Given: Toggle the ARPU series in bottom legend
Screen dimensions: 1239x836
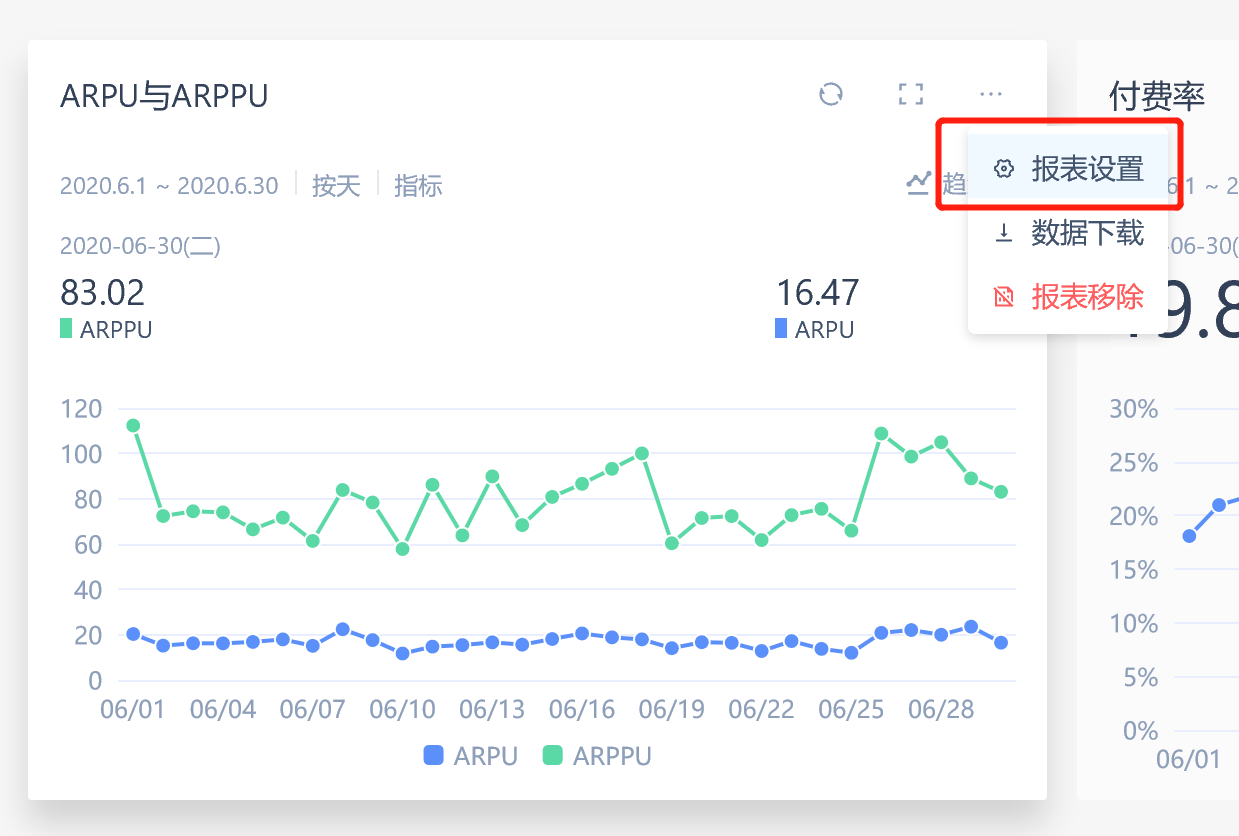Looking at the screenshot, I should pos(471,756).
